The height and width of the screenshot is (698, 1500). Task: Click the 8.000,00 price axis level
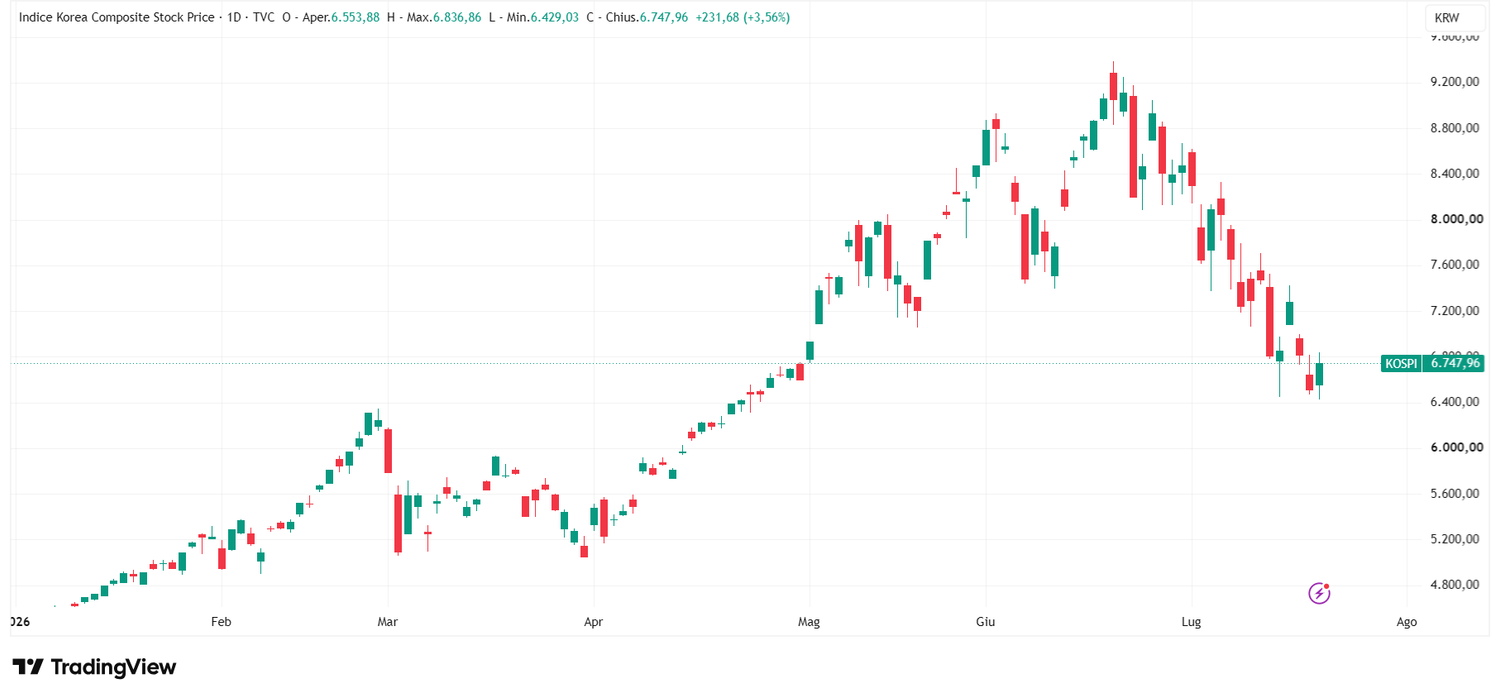1454,219
